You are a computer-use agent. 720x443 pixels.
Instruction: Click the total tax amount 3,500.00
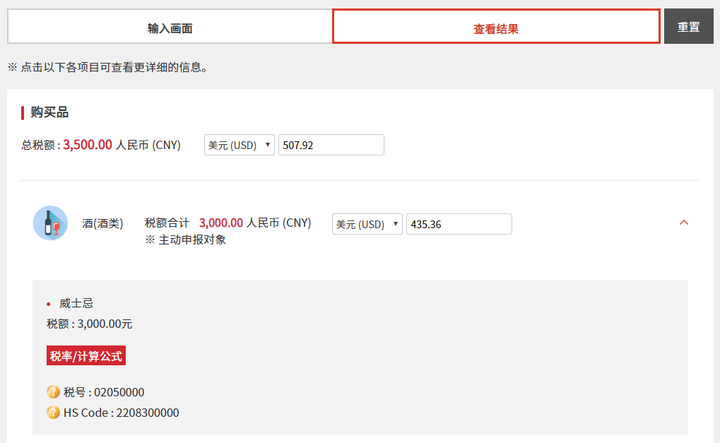pos(88,145)
